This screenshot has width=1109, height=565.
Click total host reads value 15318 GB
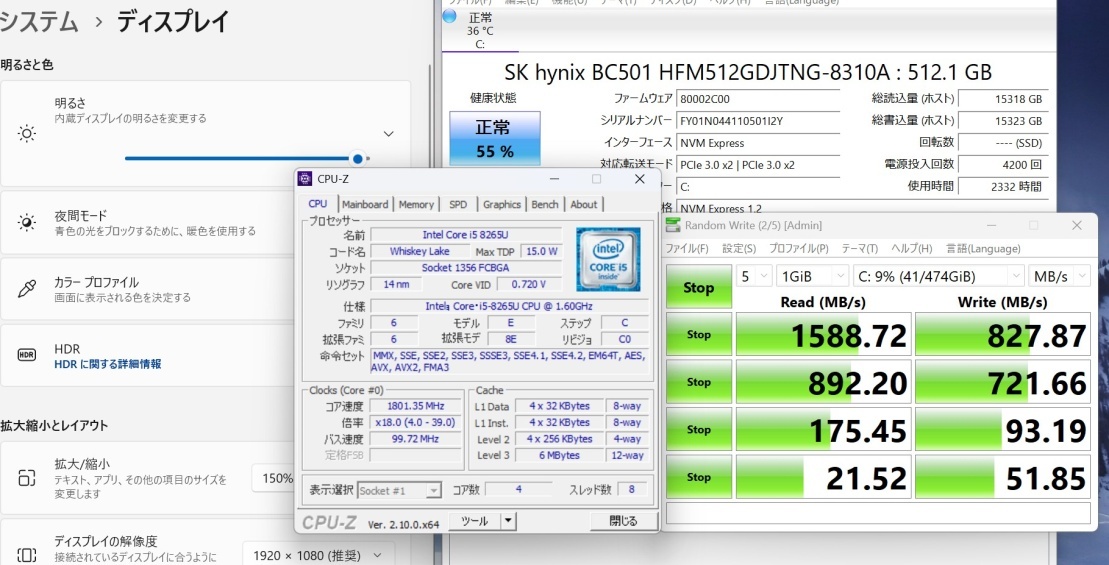[x=1003, y=100]
